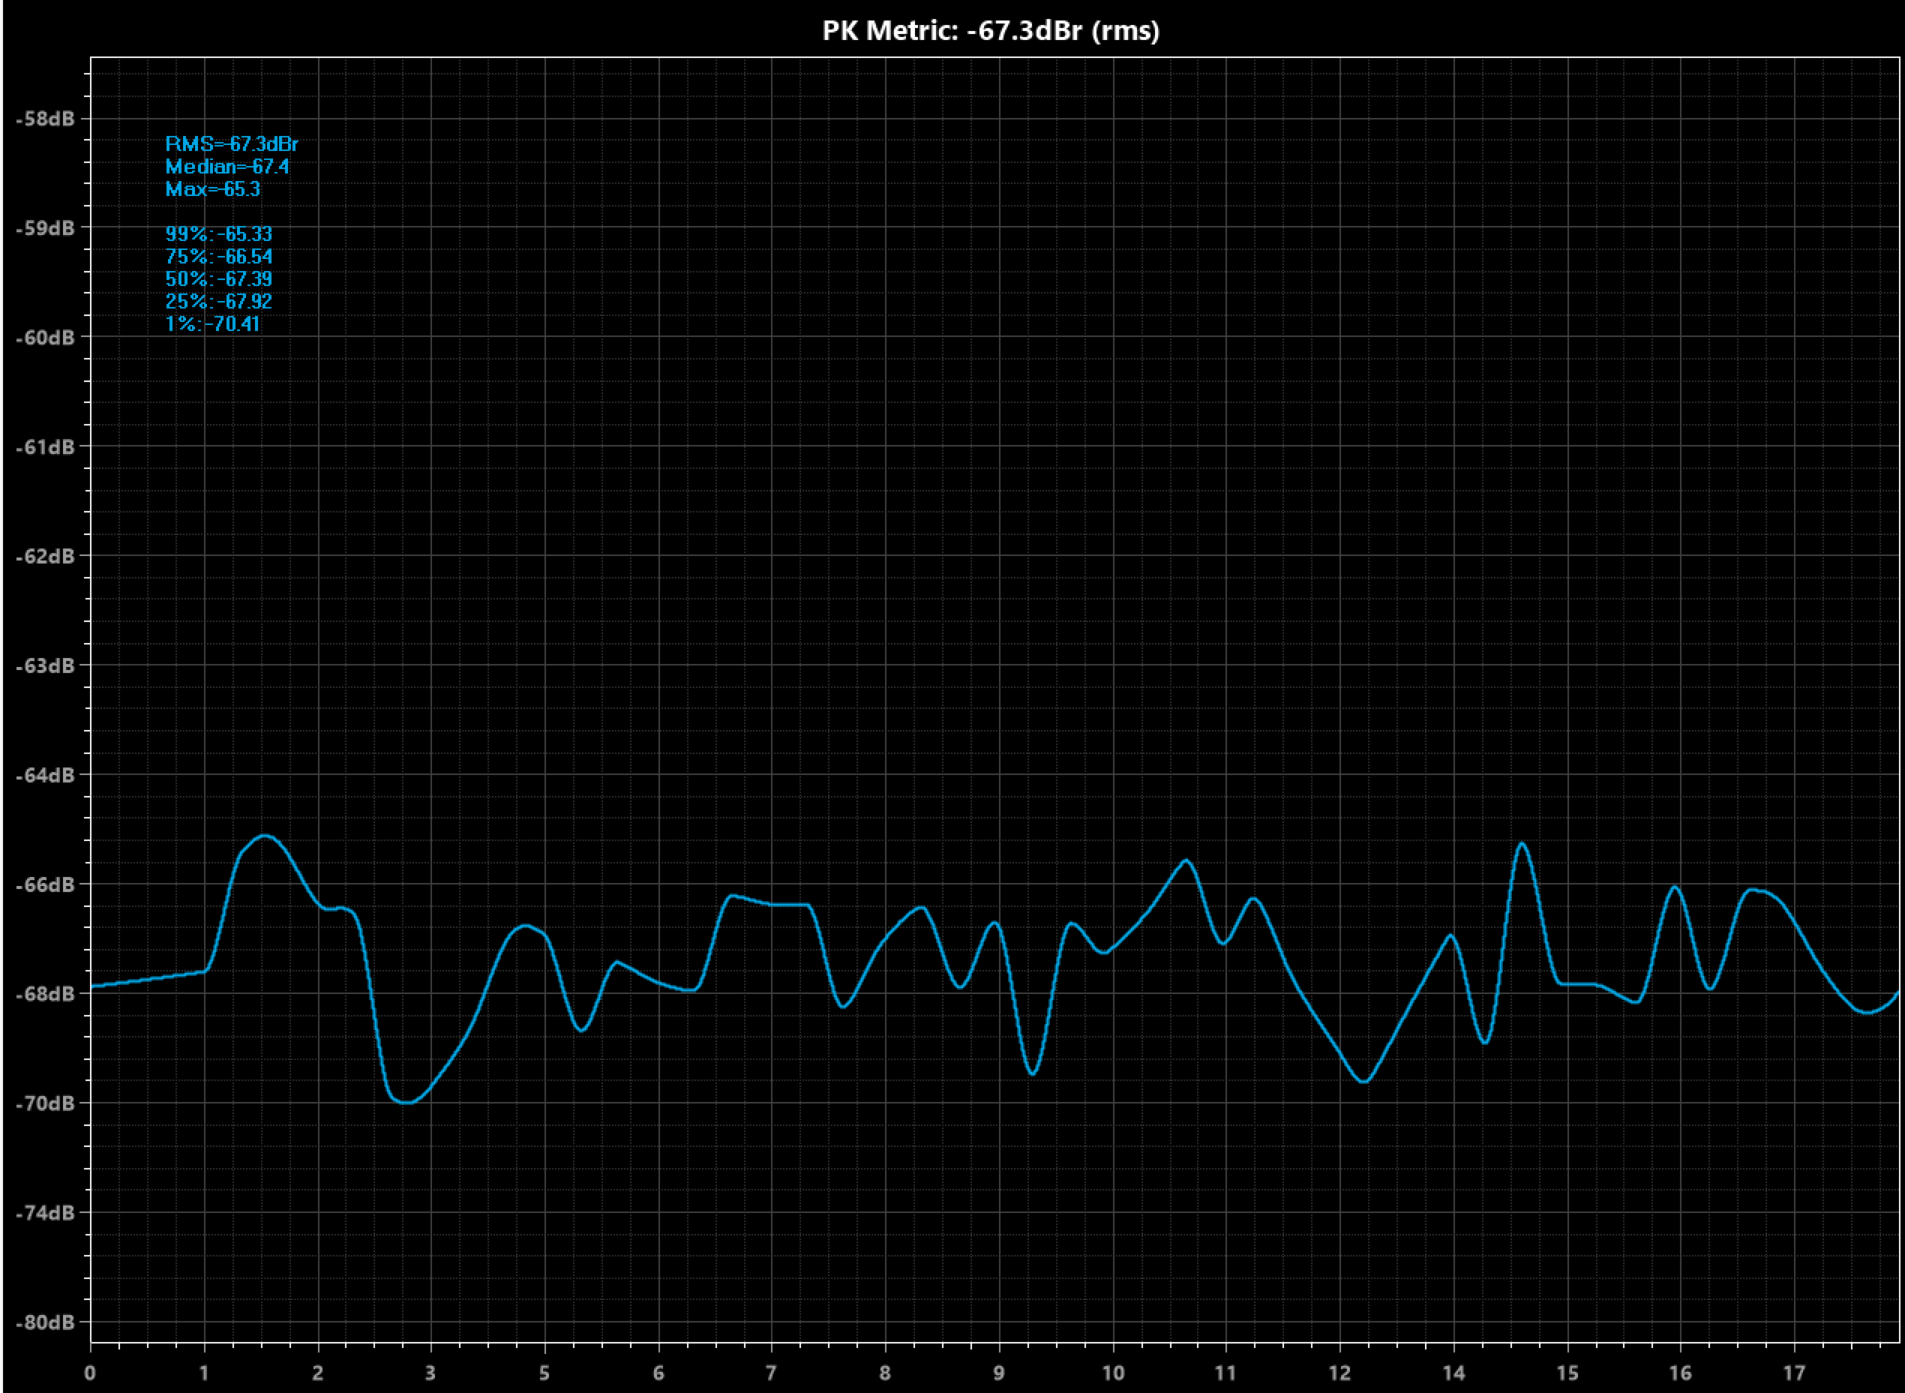This screenshot has height=1393, width=1905.
Task: Click the '16' x-axis tick label
Action: [x=1680, y=1373]
